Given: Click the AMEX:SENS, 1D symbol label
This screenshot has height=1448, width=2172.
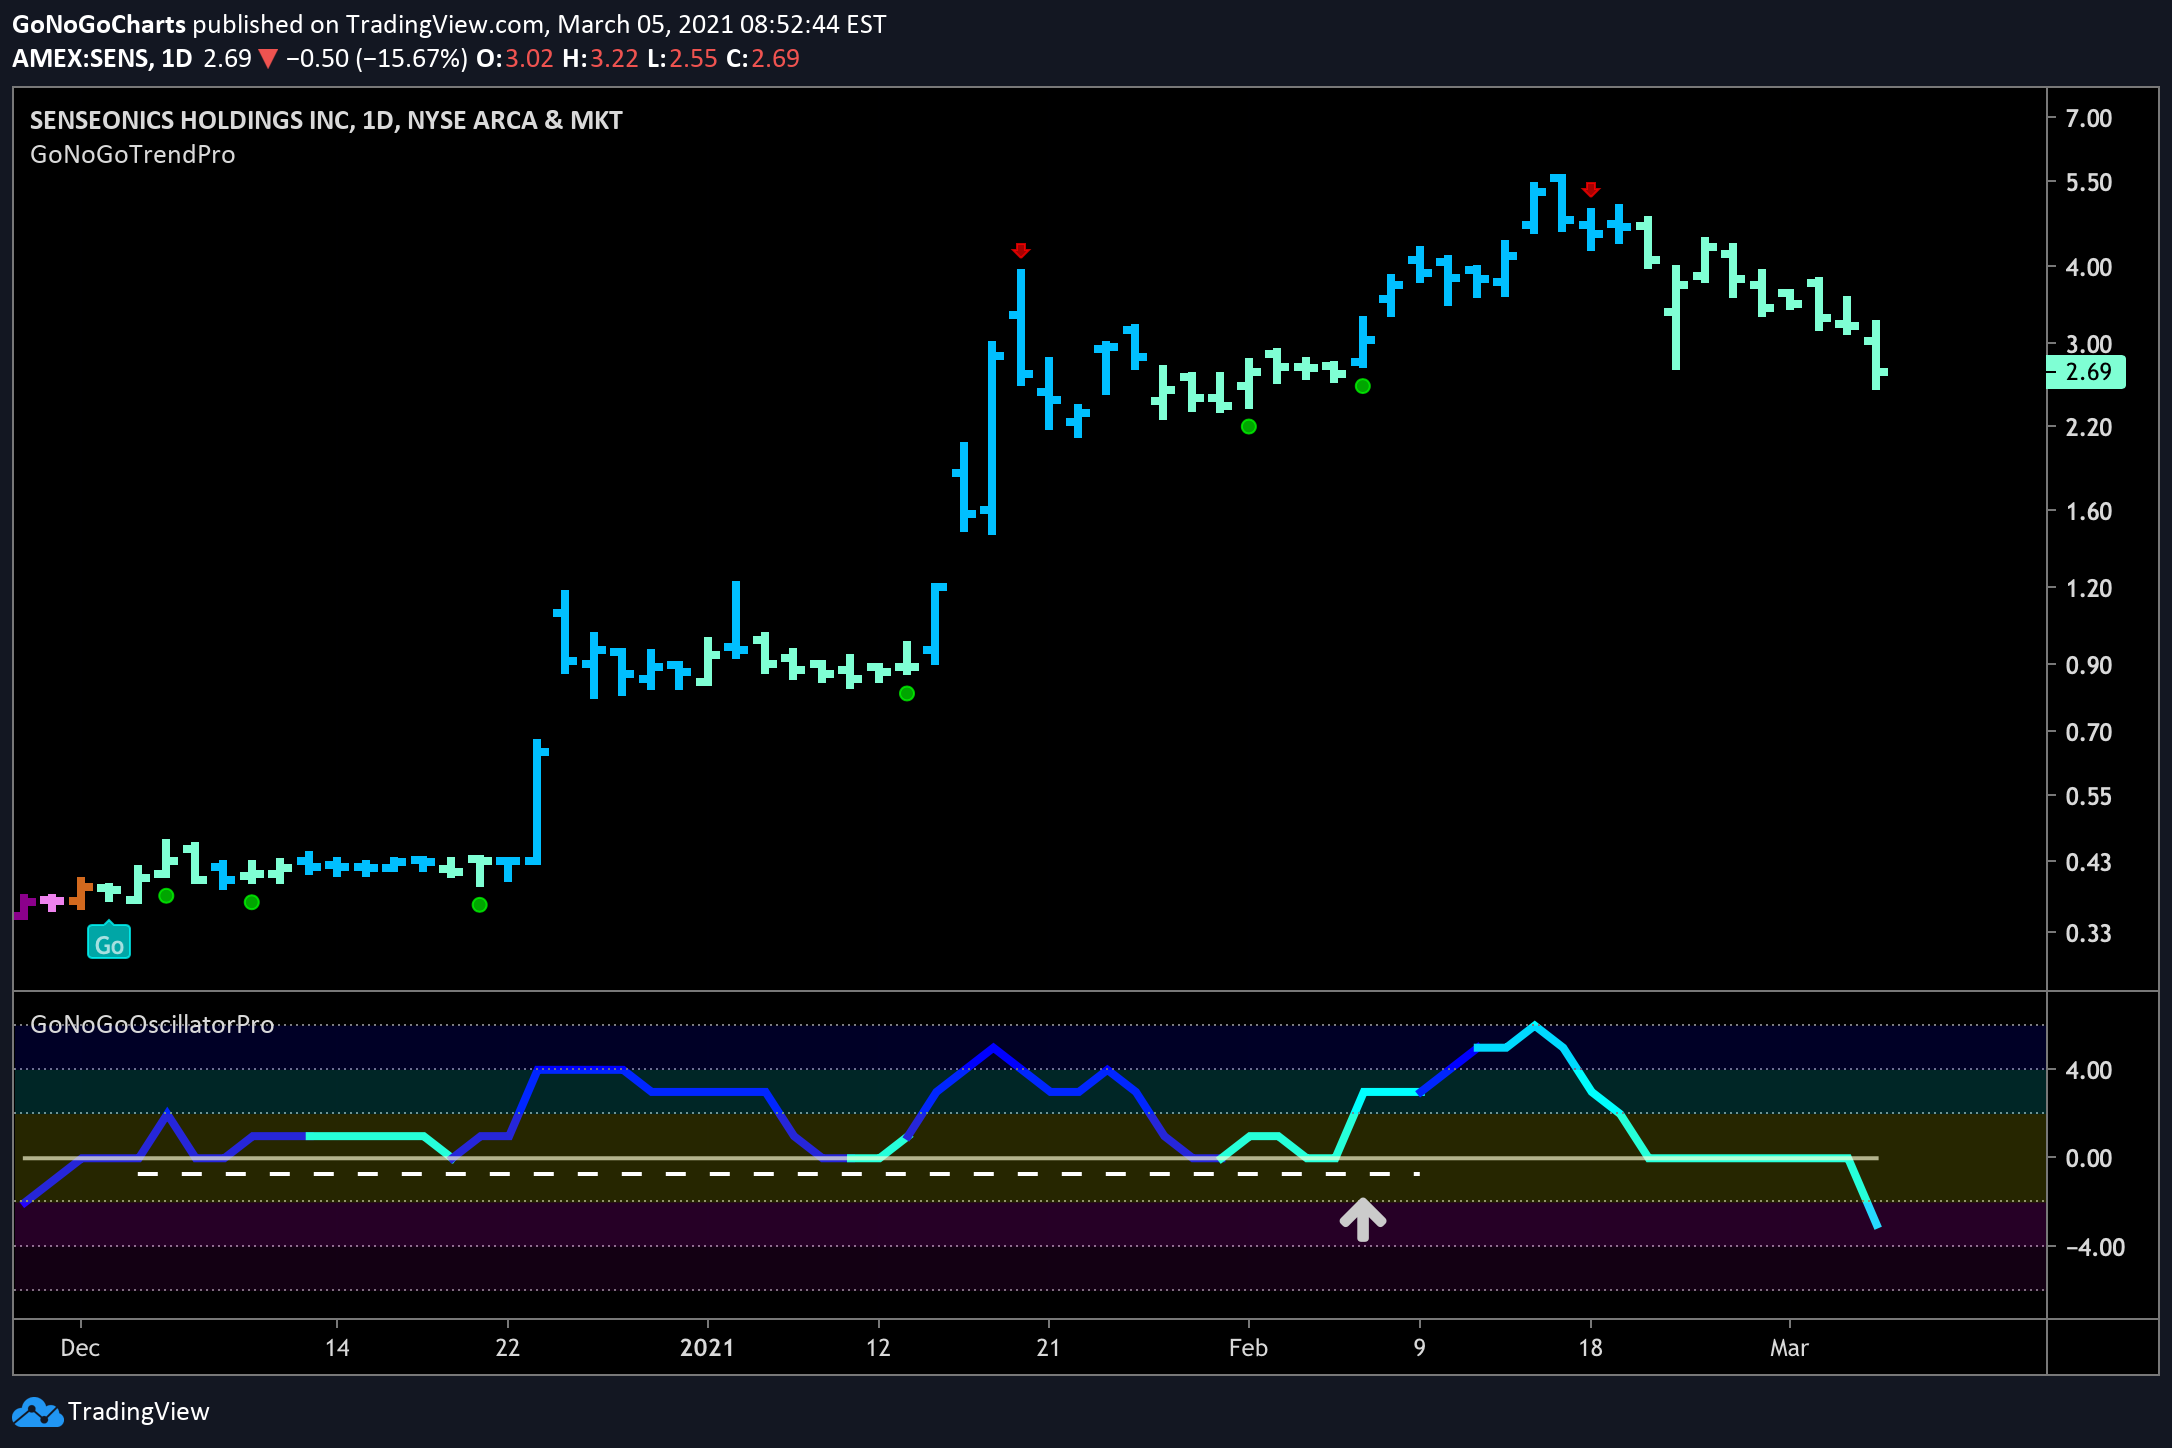Looking at the screenshot, I should pos(102,59).
